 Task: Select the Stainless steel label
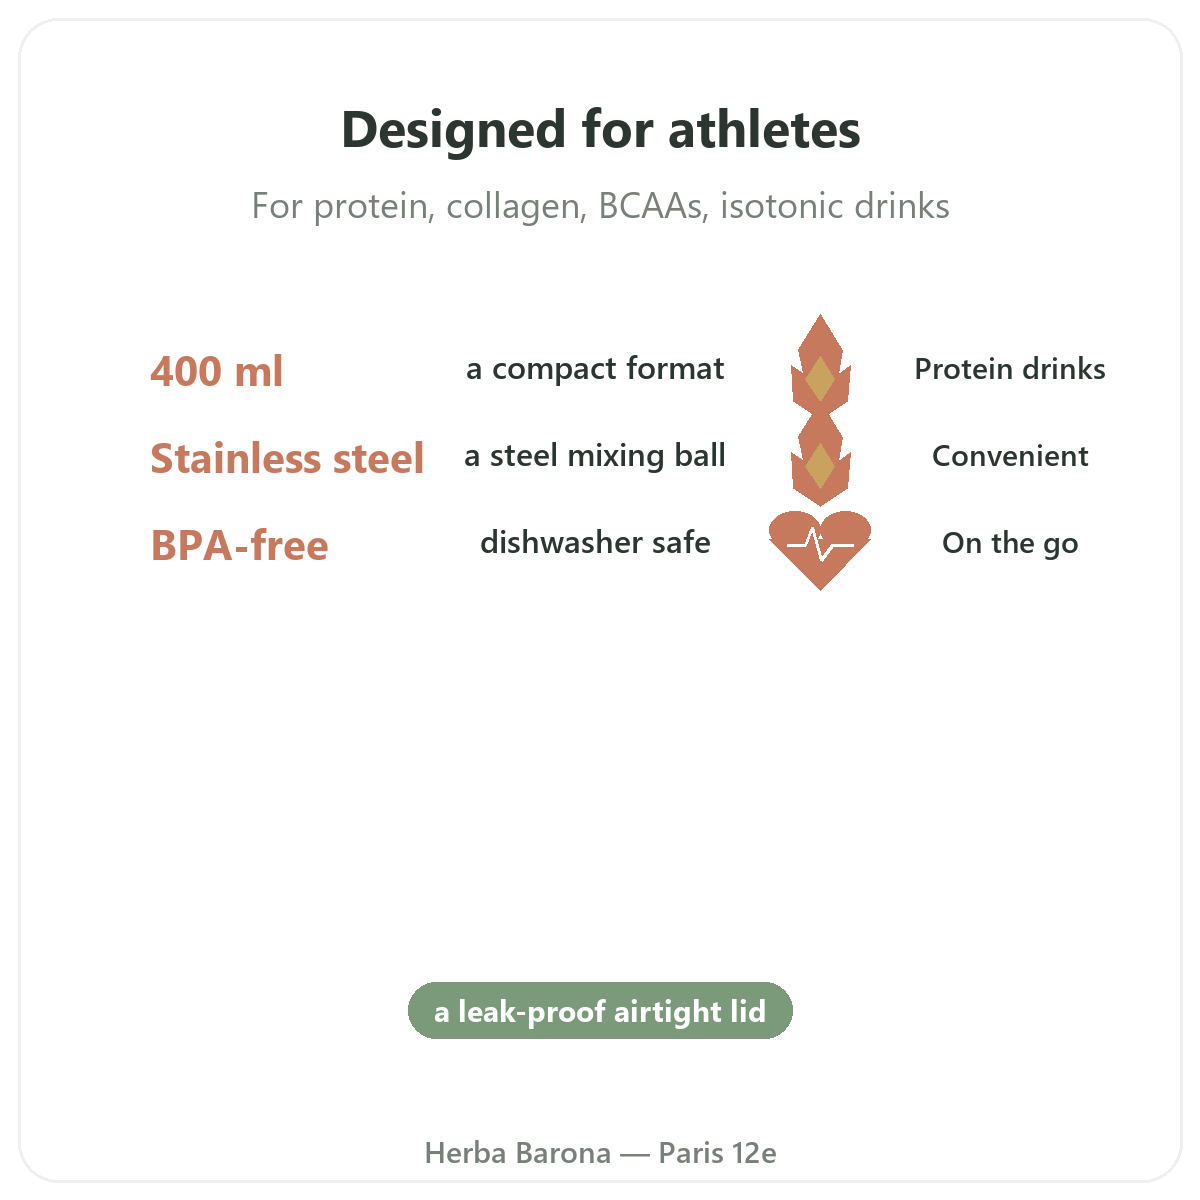click(287, 458)
